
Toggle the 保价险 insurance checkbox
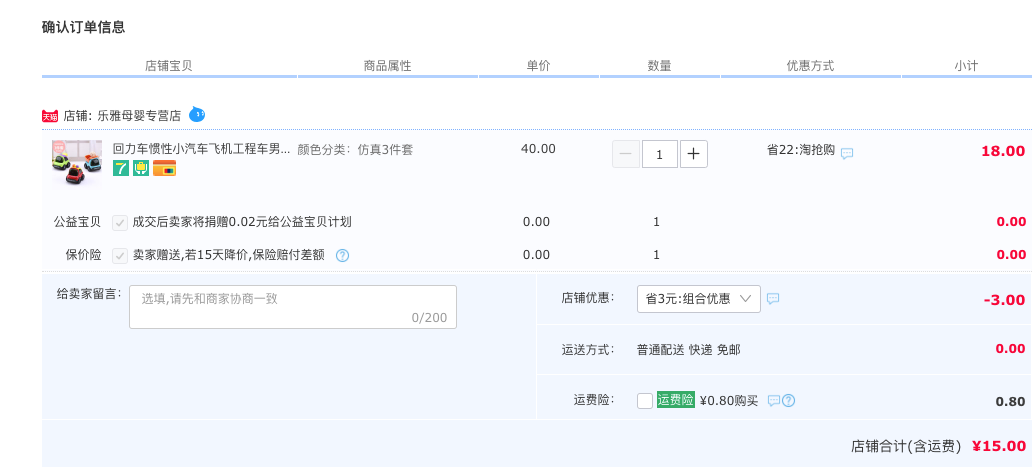(x=120, y=256)
